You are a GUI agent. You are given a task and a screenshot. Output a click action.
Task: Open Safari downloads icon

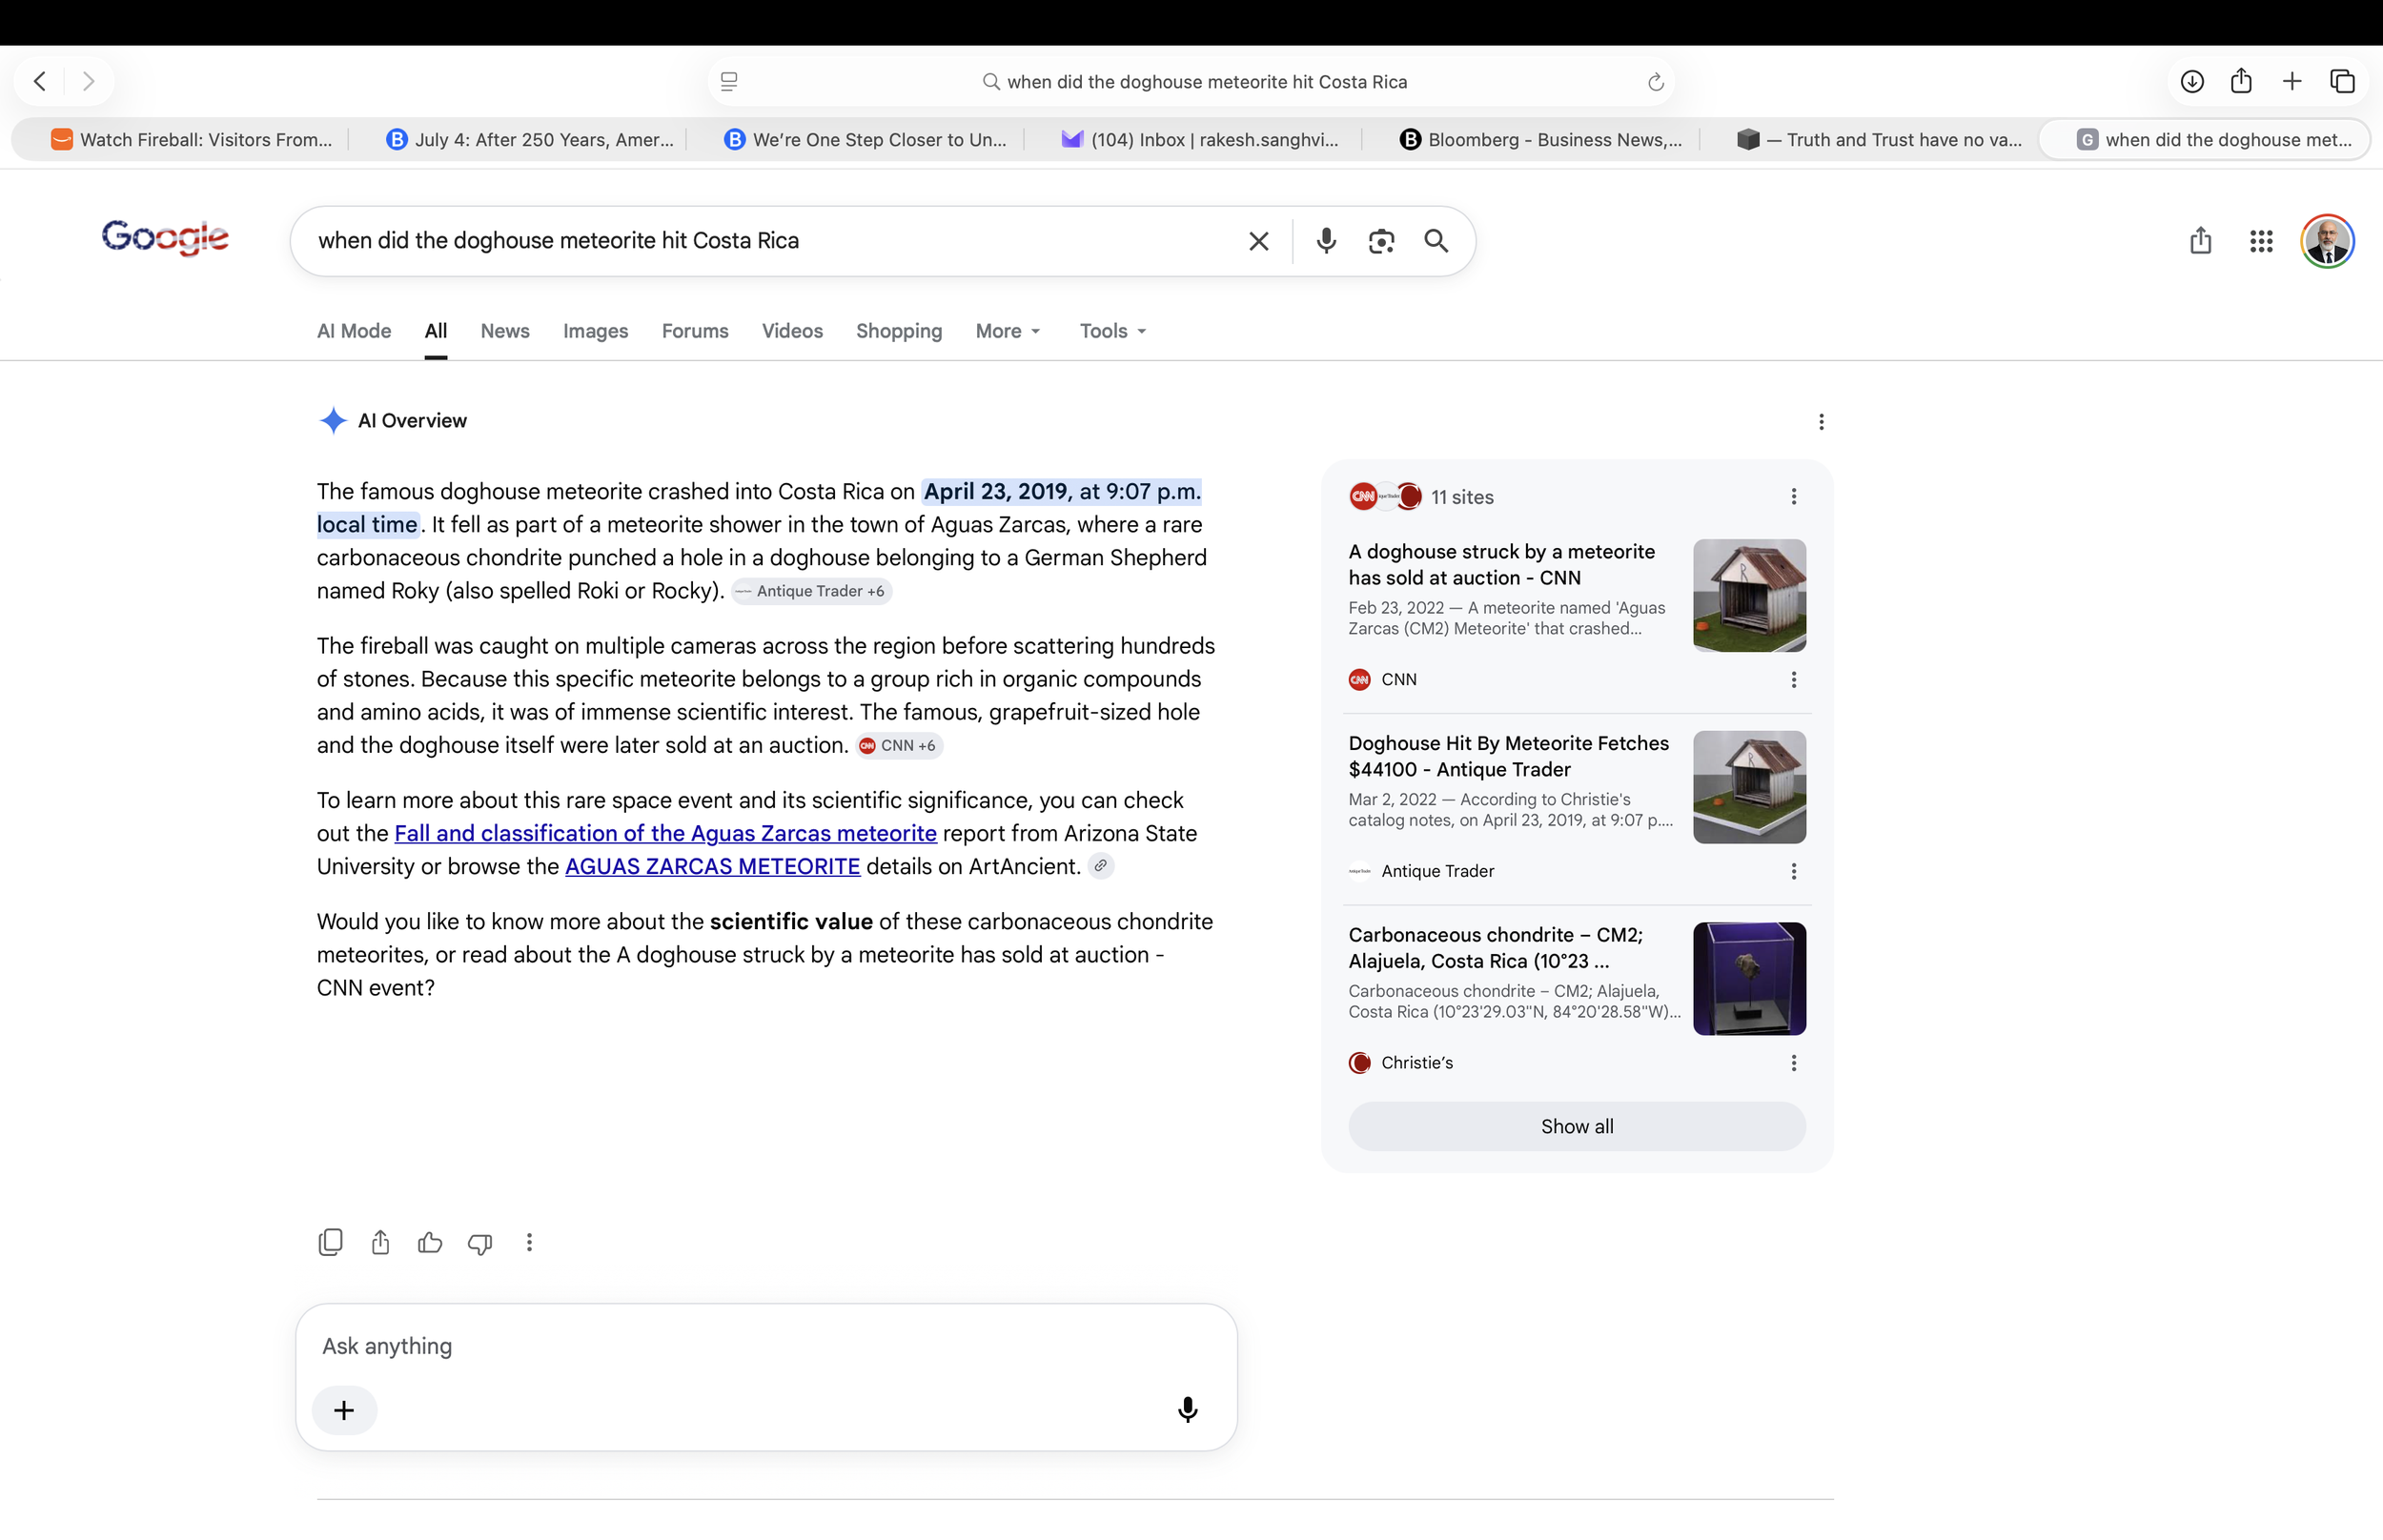2192,81
